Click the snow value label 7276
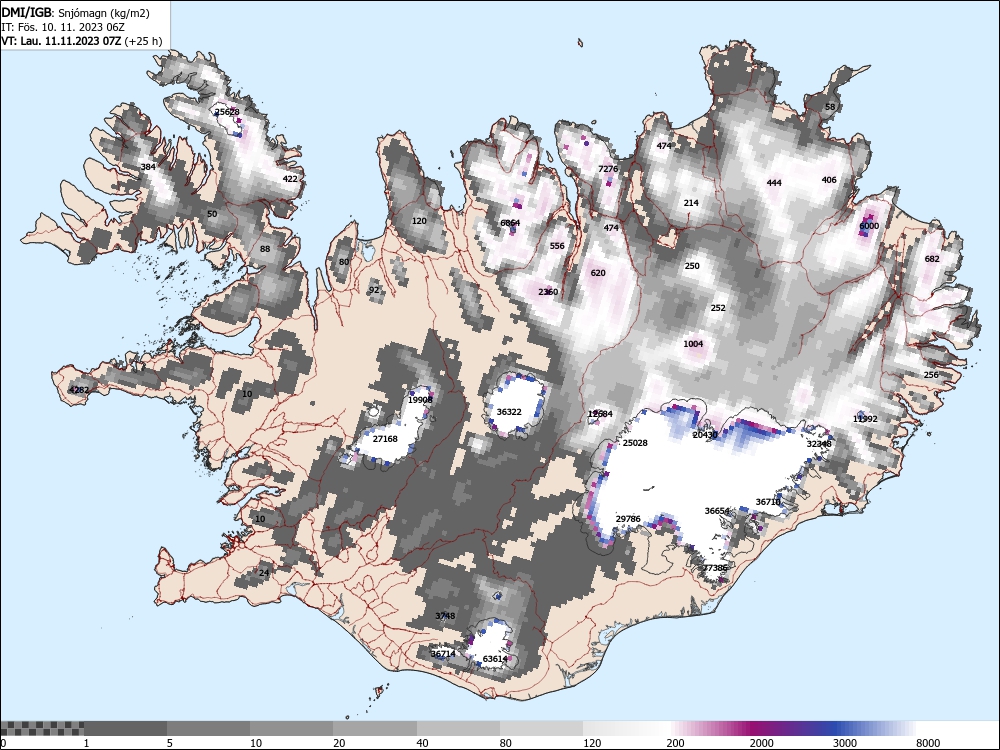Image resolution: width=1000 pixels, height=750 pixels. 608,169
